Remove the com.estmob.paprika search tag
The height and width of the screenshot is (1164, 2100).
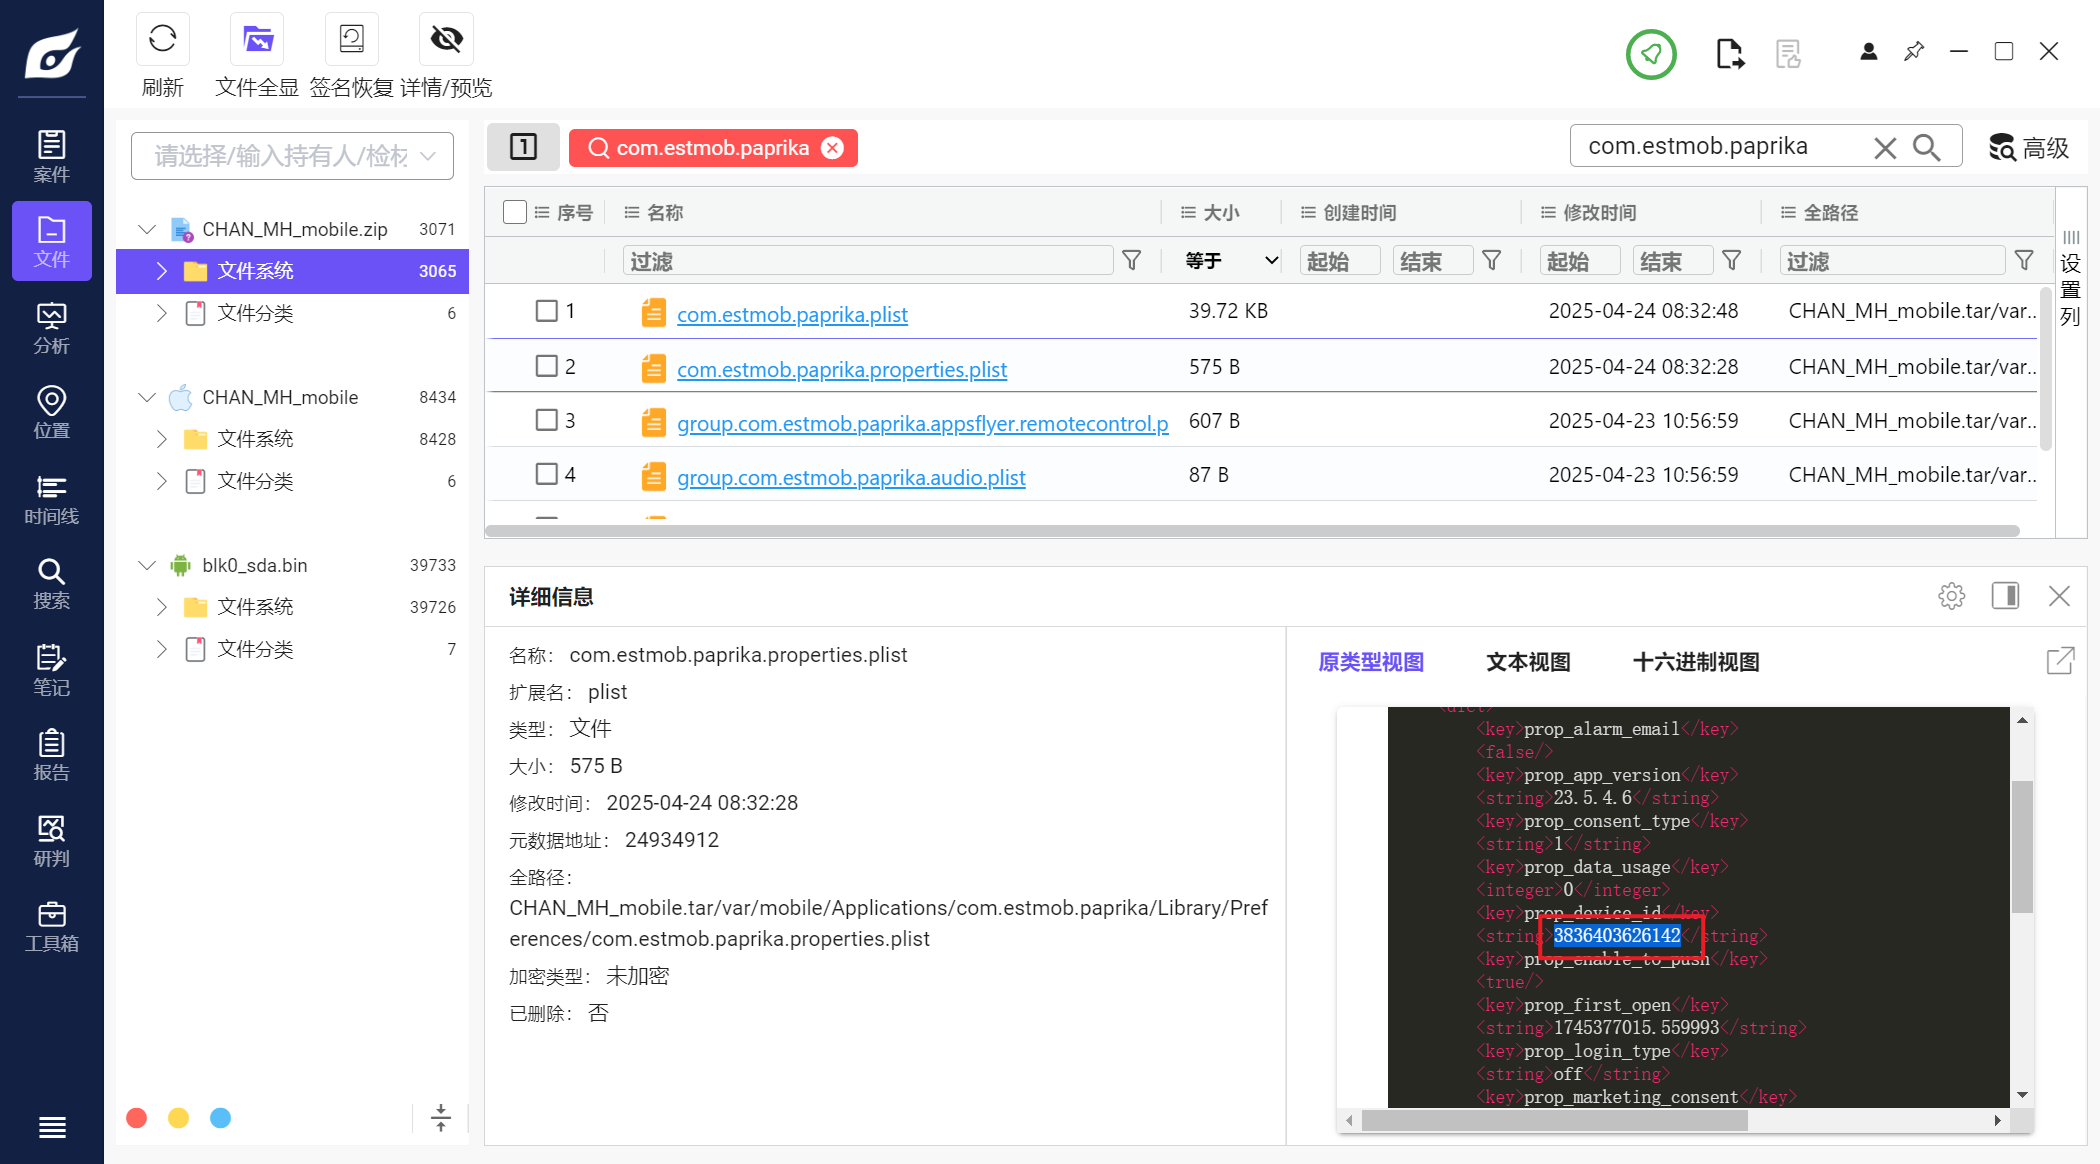click(x=832, y=148)
